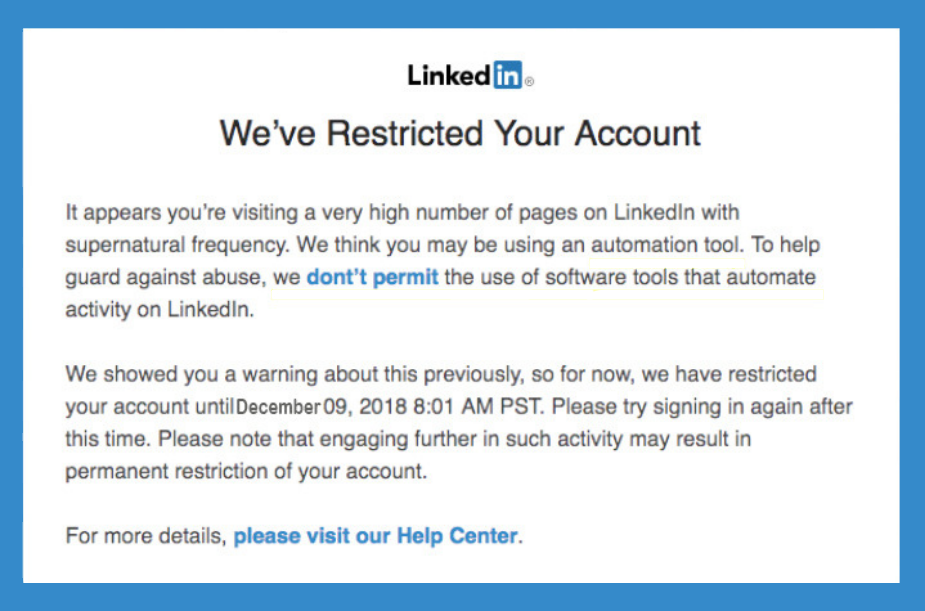
Task: Click the blue "in" square icon
Action: 507,75
